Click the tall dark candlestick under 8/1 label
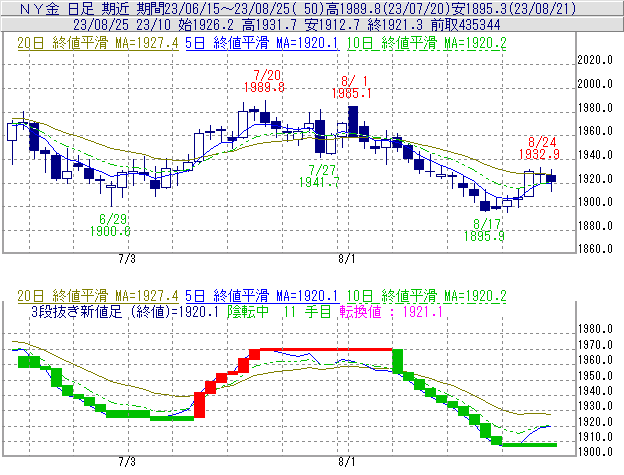Image resolution: width=624 pixels, height=475 pixels. coord(353,121)
